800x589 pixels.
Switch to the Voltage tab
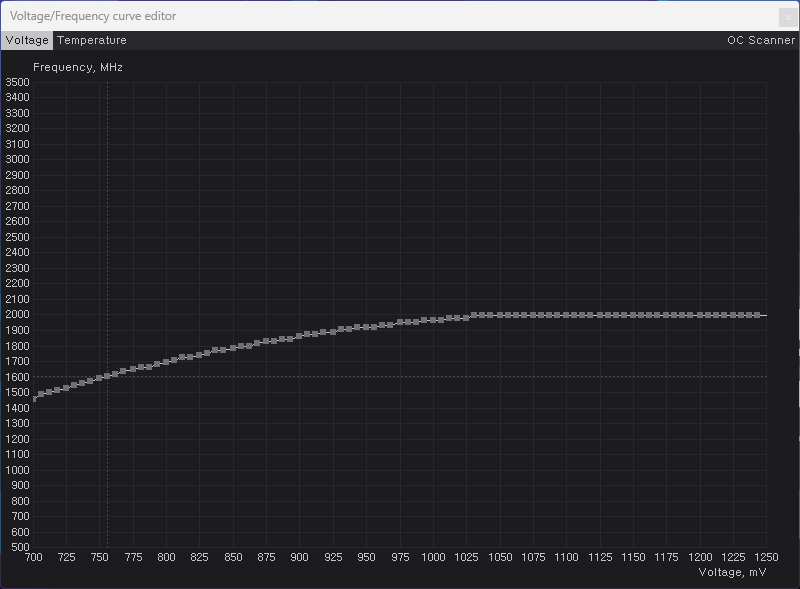tap(27, 40)
